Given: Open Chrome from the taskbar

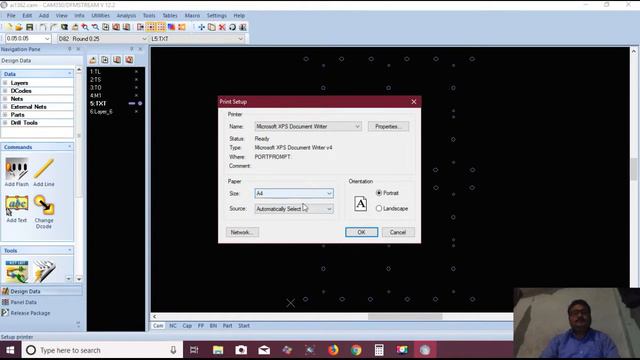Looking at the screenshot, I should pos(356,350).
